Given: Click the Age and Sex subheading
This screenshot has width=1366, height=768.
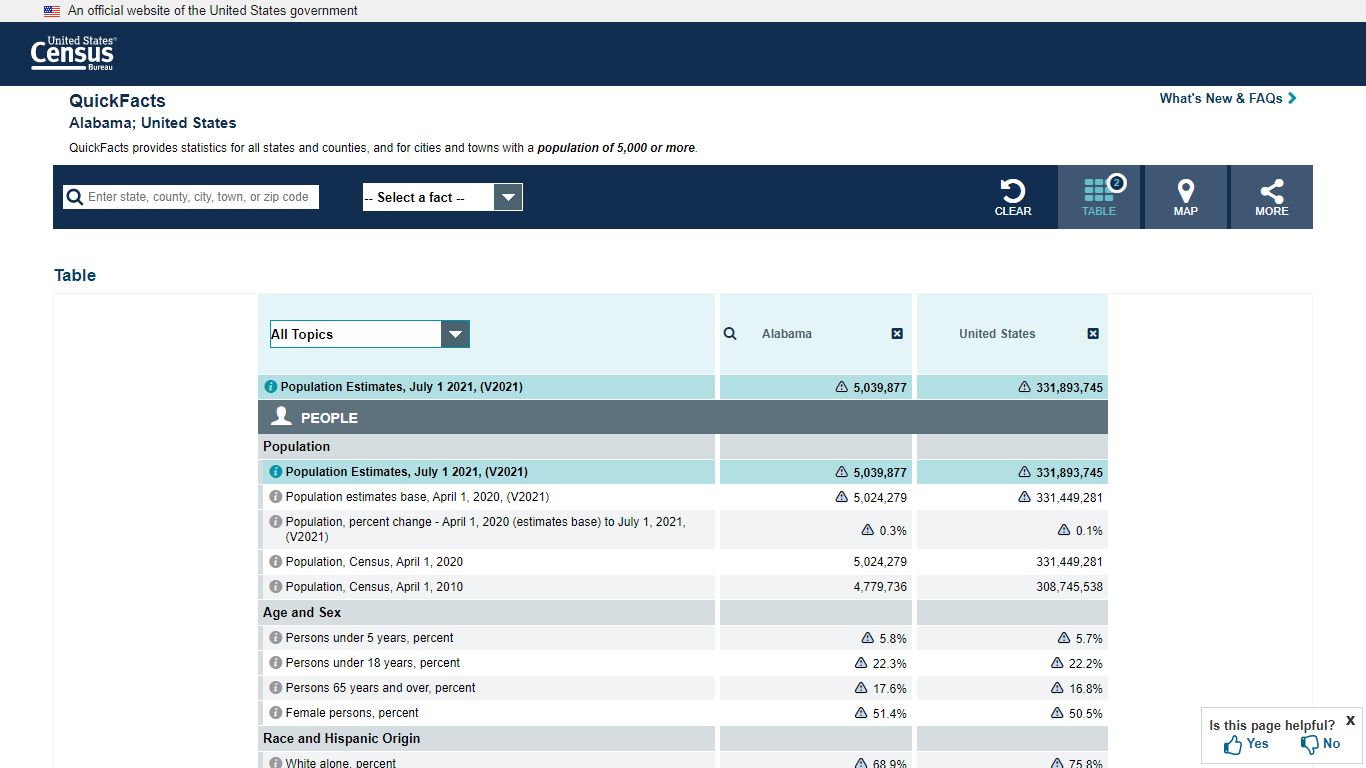Looking at the screenshot, I should coord(302,613).
